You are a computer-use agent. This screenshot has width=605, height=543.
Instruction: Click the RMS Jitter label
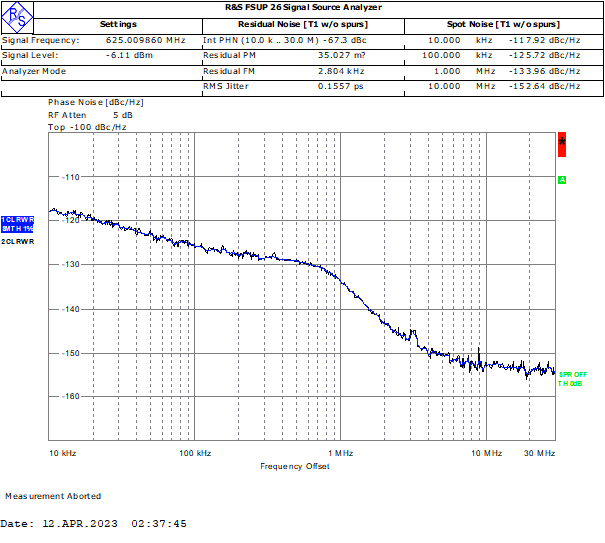[x=226, y=86]
